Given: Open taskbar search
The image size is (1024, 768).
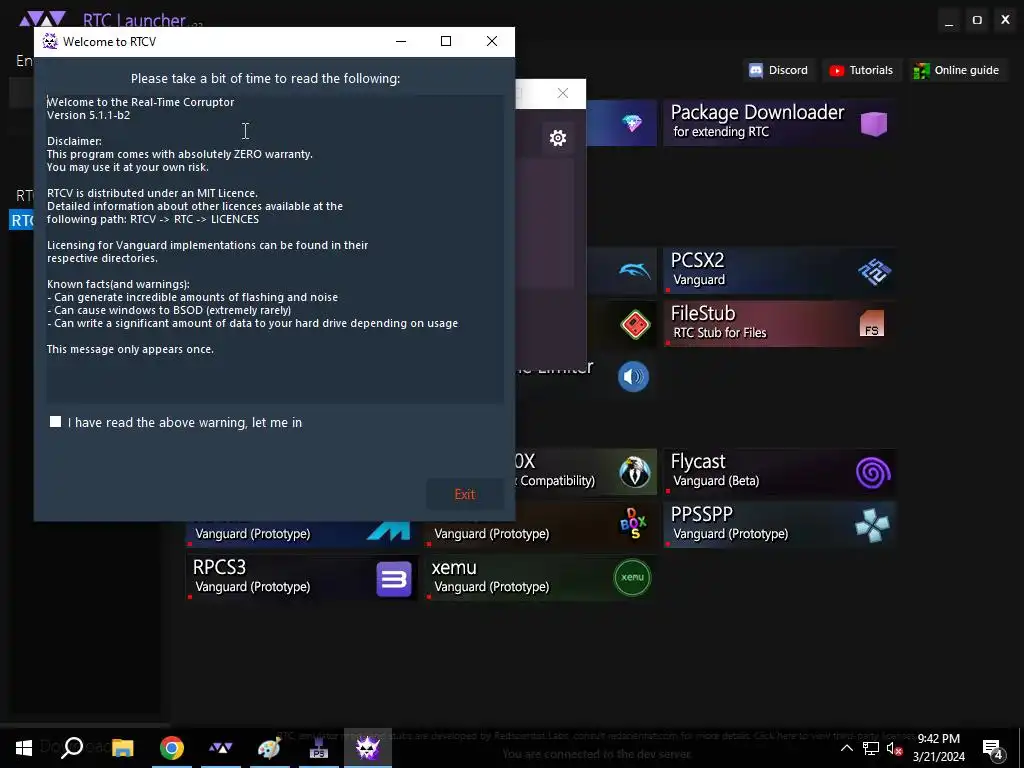Looking at the screenshot, I should pos(72,748).
